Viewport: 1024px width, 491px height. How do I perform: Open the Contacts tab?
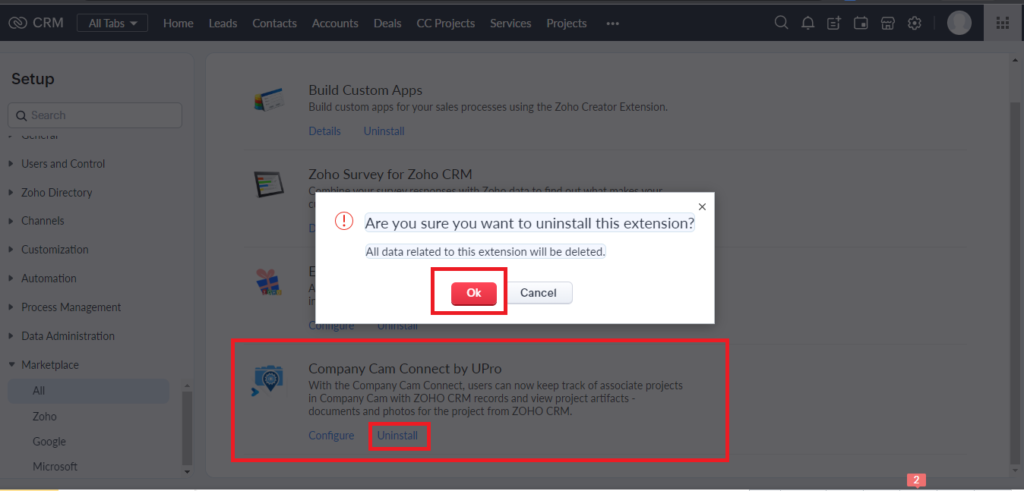[x=274, y=24]
